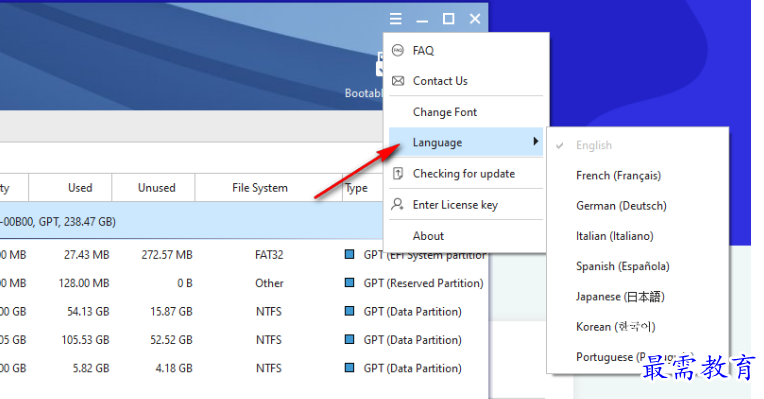Click the blue square in the 105.53 GB row
The width and height of the screenshot is (764, 399).
point(349,339)
